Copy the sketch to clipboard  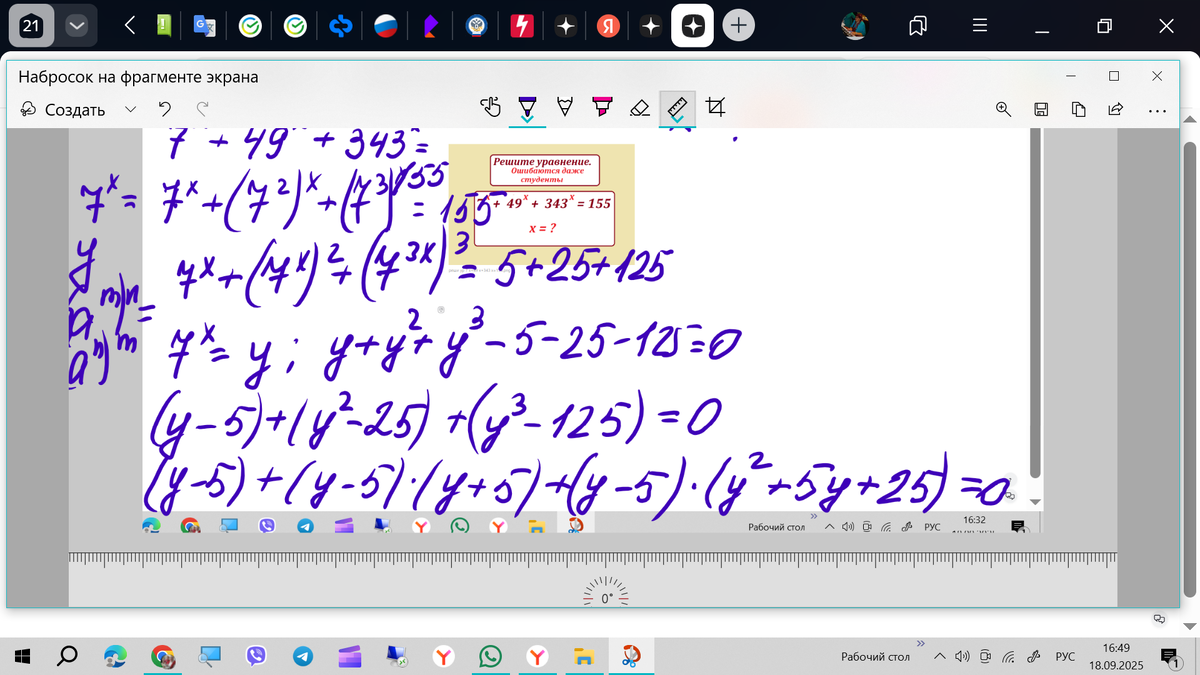click(1078, 109)
